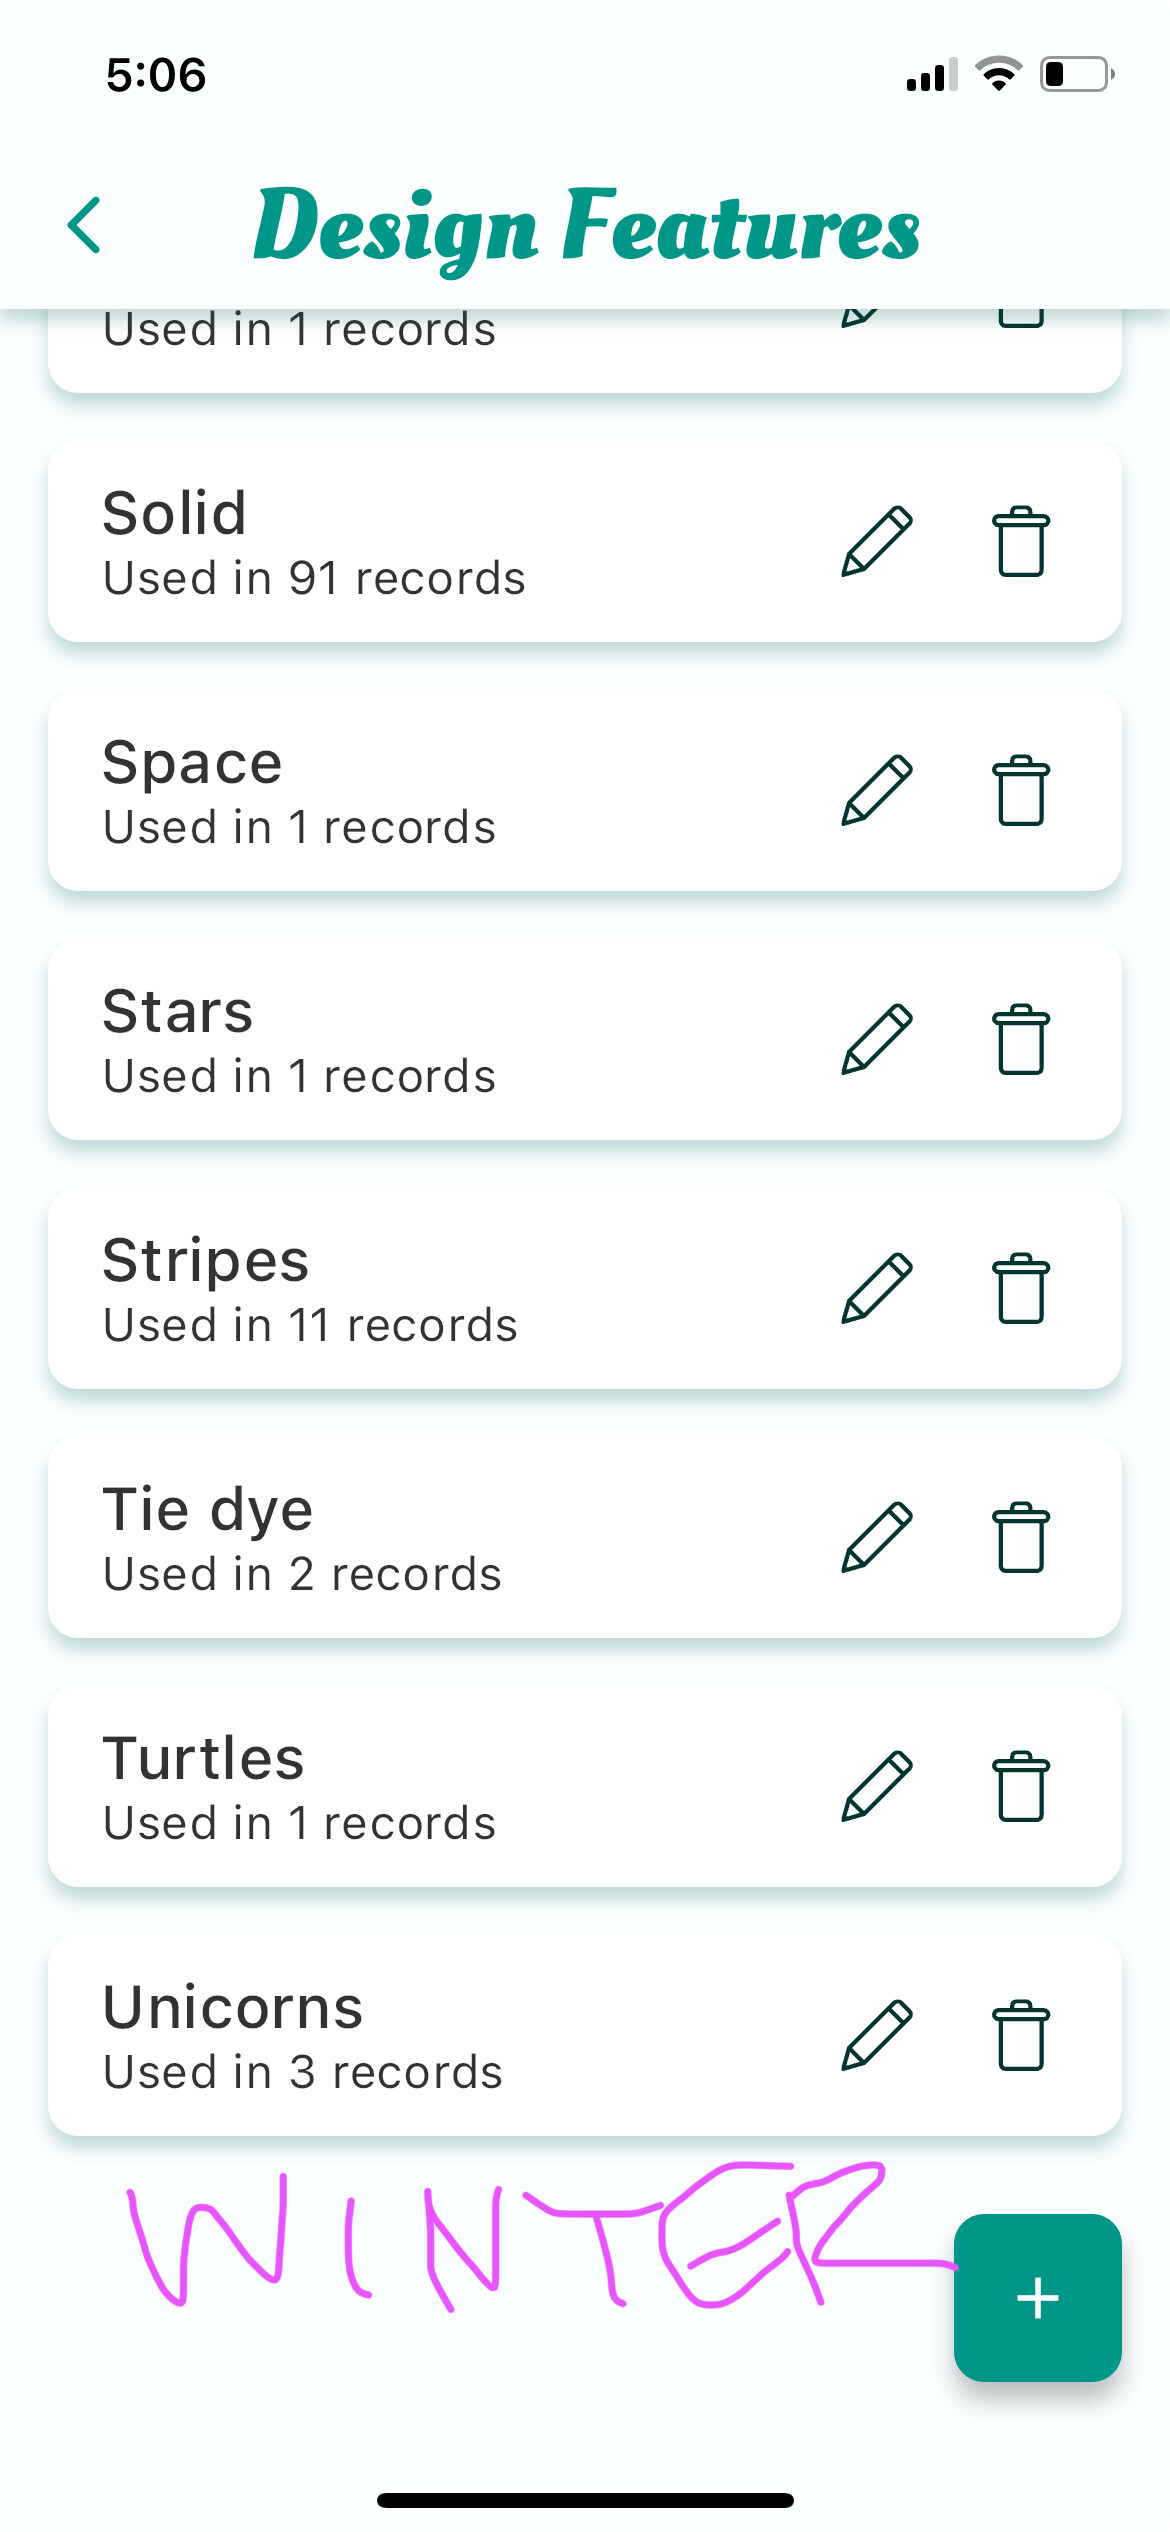Delete the Unicorns design feature

(1020, 2035)
